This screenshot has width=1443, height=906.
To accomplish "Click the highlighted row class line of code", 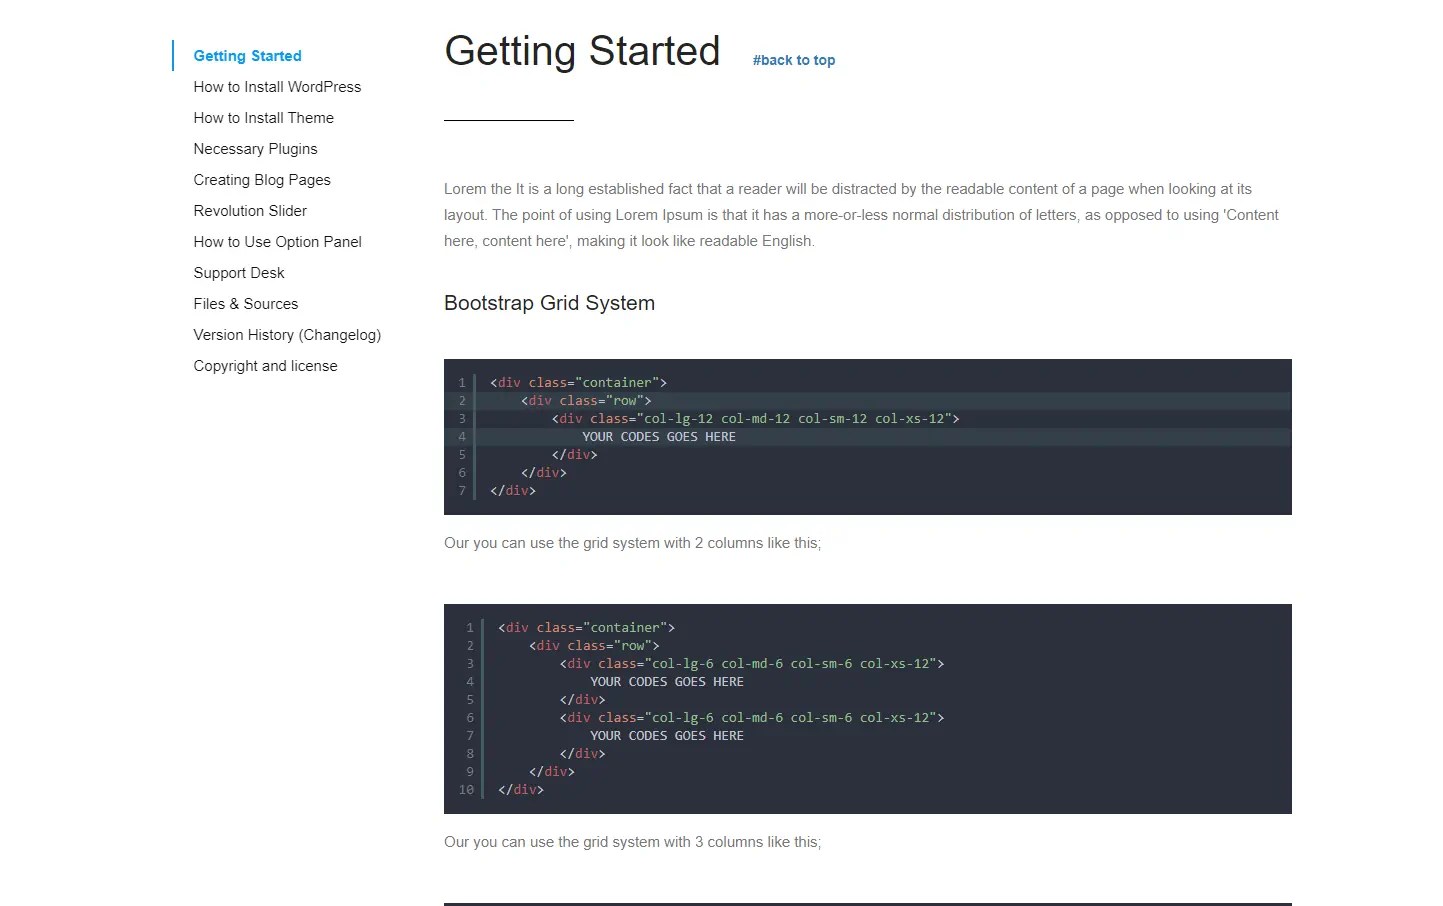I will (585, 400).
